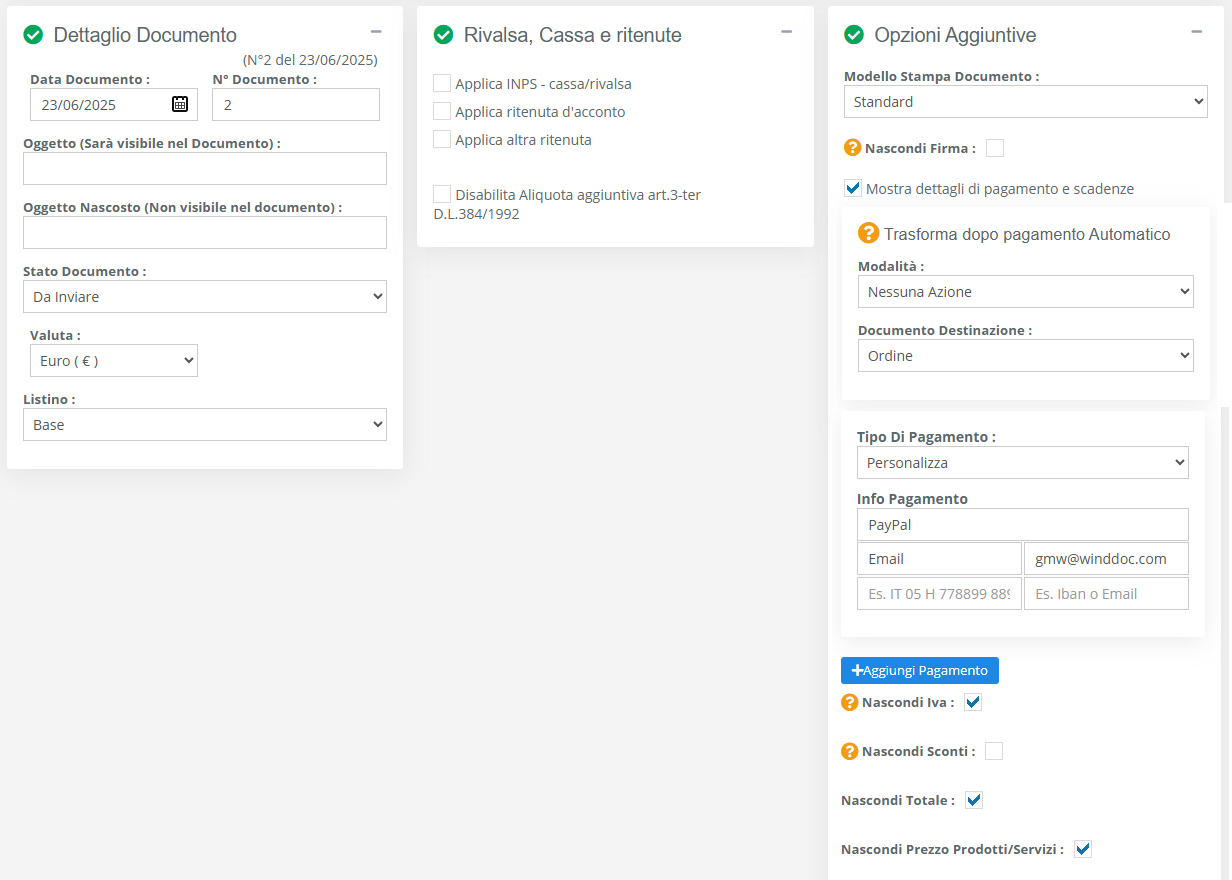Collapse the Dettaglio Documento panel

(376, 32)
